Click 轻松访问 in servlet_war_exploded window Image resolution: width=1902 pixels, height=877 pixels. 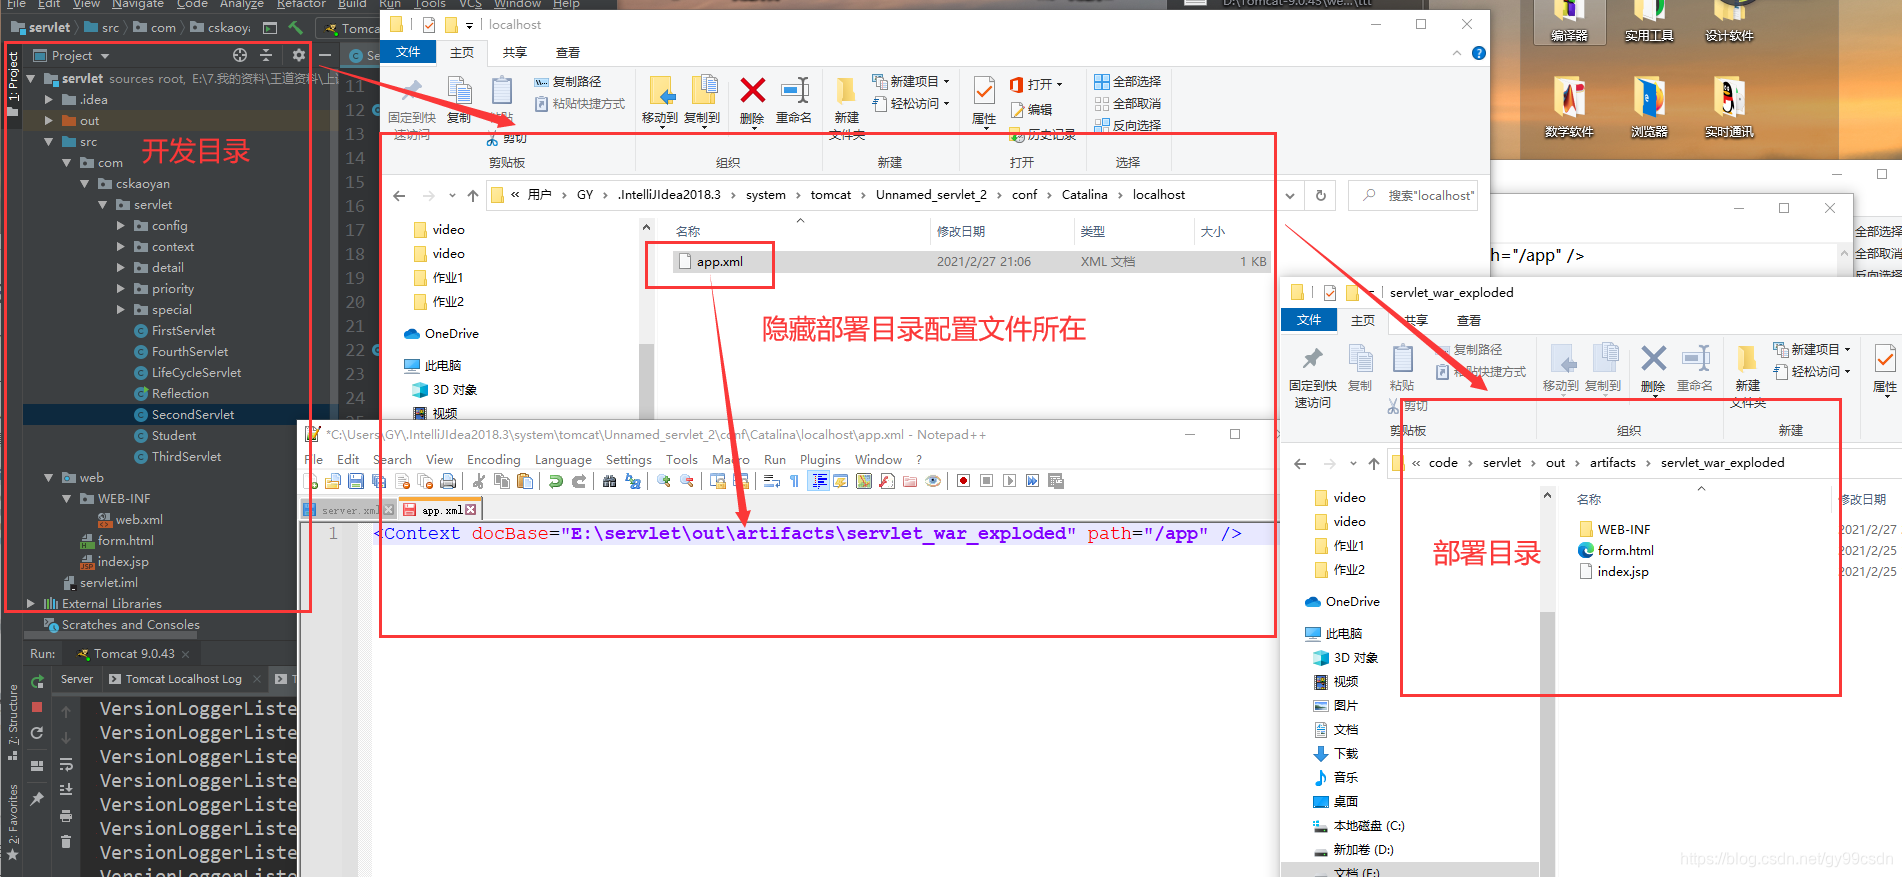click(x=1813, y=371)
